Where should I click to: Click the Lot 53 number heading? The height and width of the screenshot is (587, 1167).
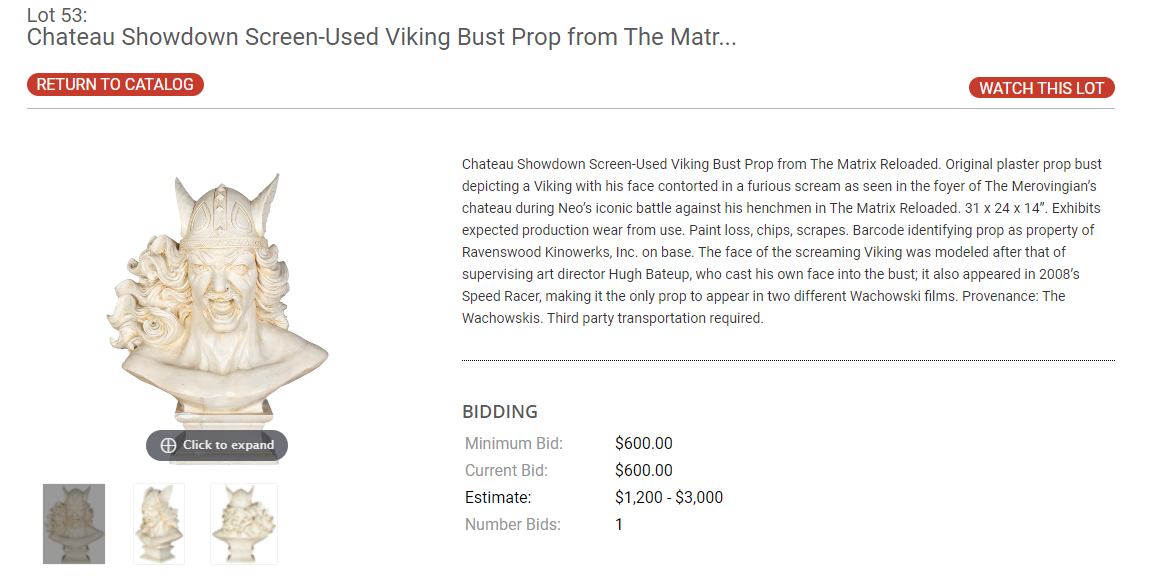(58, 15)
